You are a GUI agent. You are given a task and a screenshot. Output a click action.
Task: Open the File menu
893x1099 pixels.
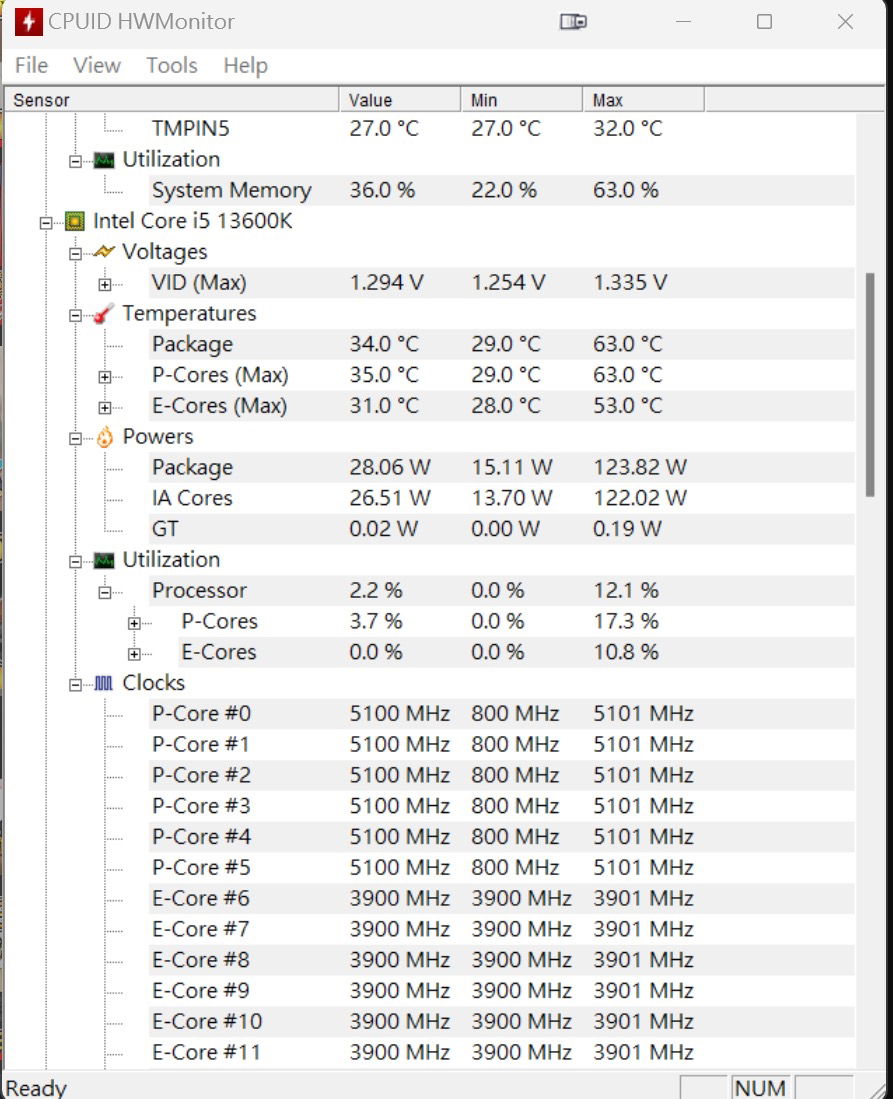pos(32,65)
